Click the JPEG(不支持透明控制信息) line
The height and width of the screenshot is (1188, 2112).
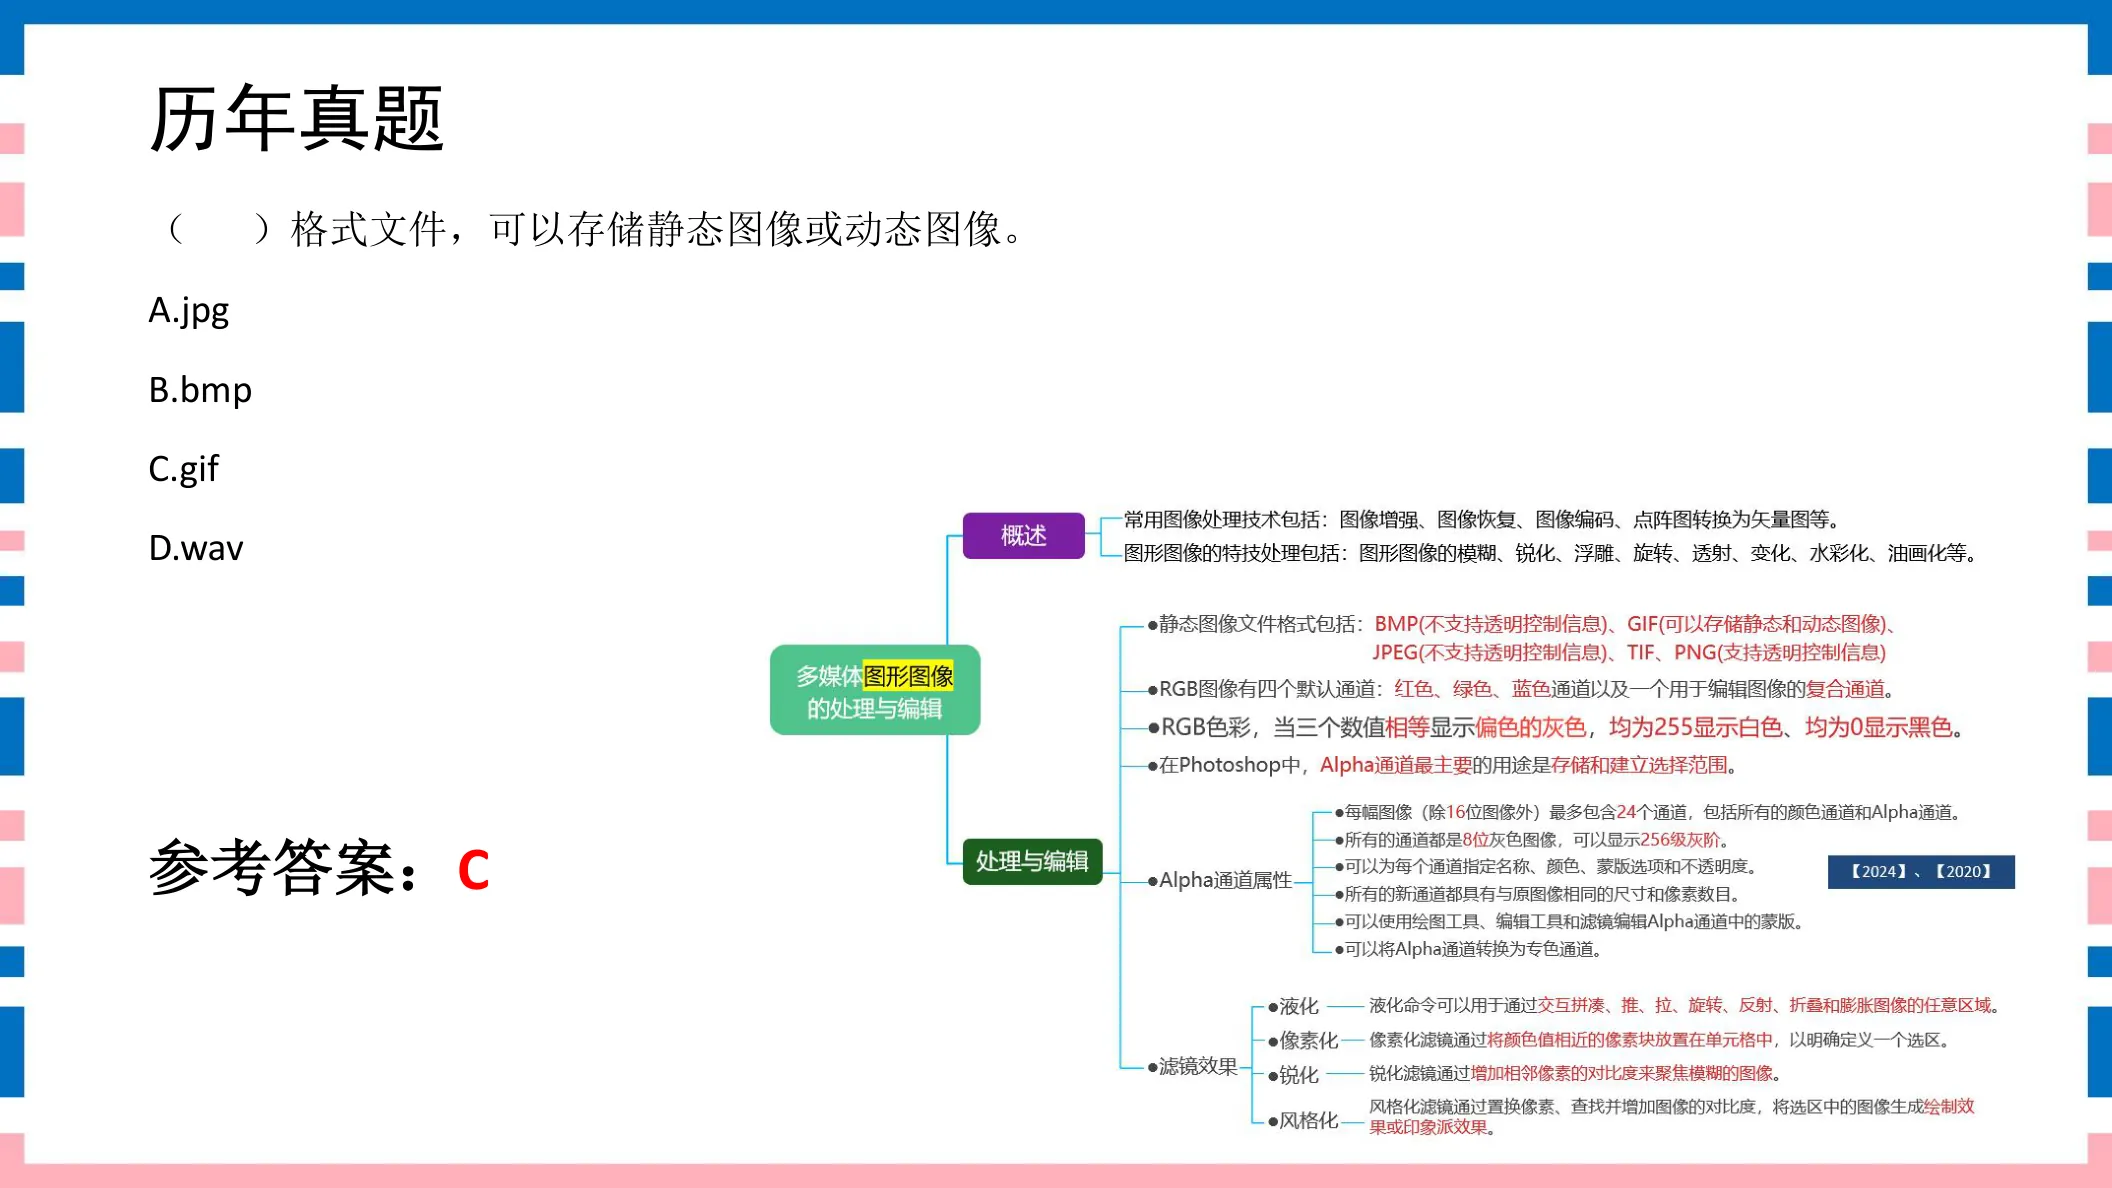point(1629,652)
